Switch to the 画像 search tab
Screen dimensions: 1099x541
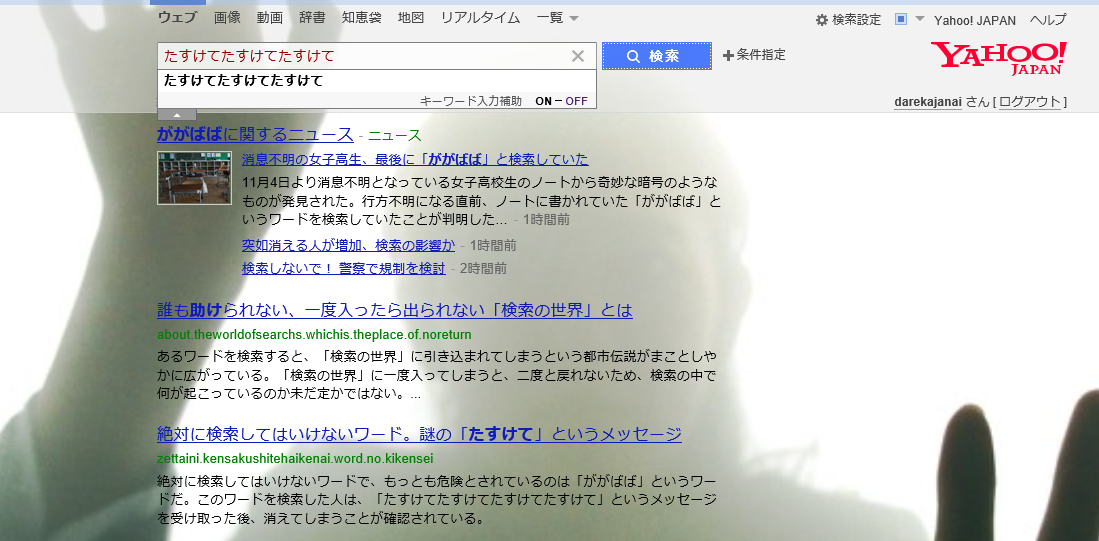pos(227,18)
